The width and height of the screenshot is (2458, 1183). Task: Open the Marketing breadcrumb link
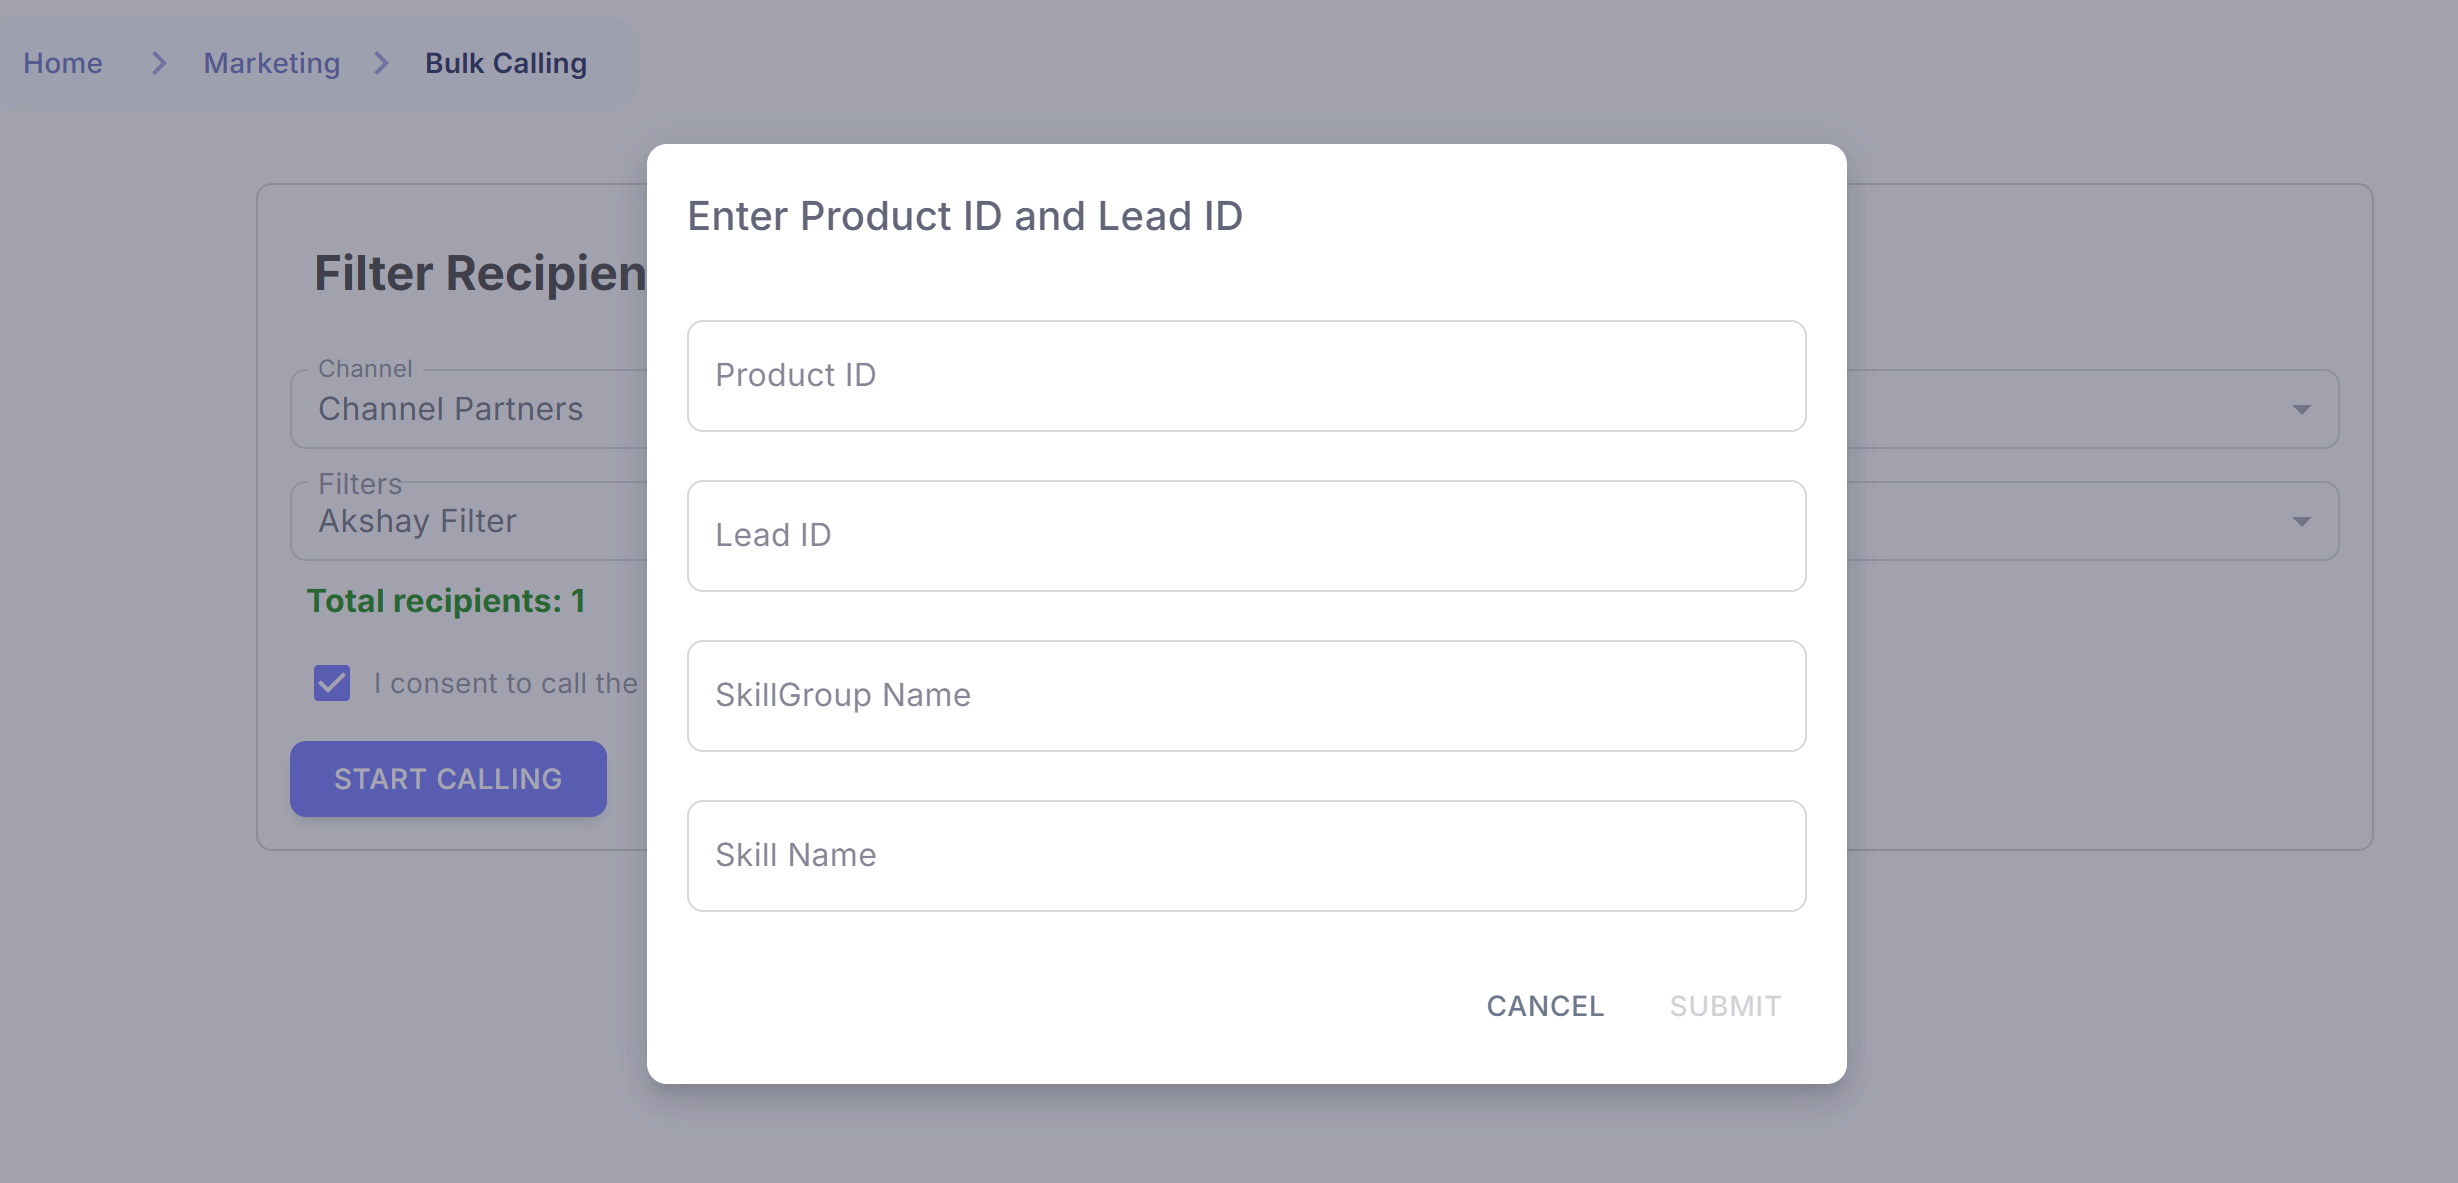click(x=271, y=63)
